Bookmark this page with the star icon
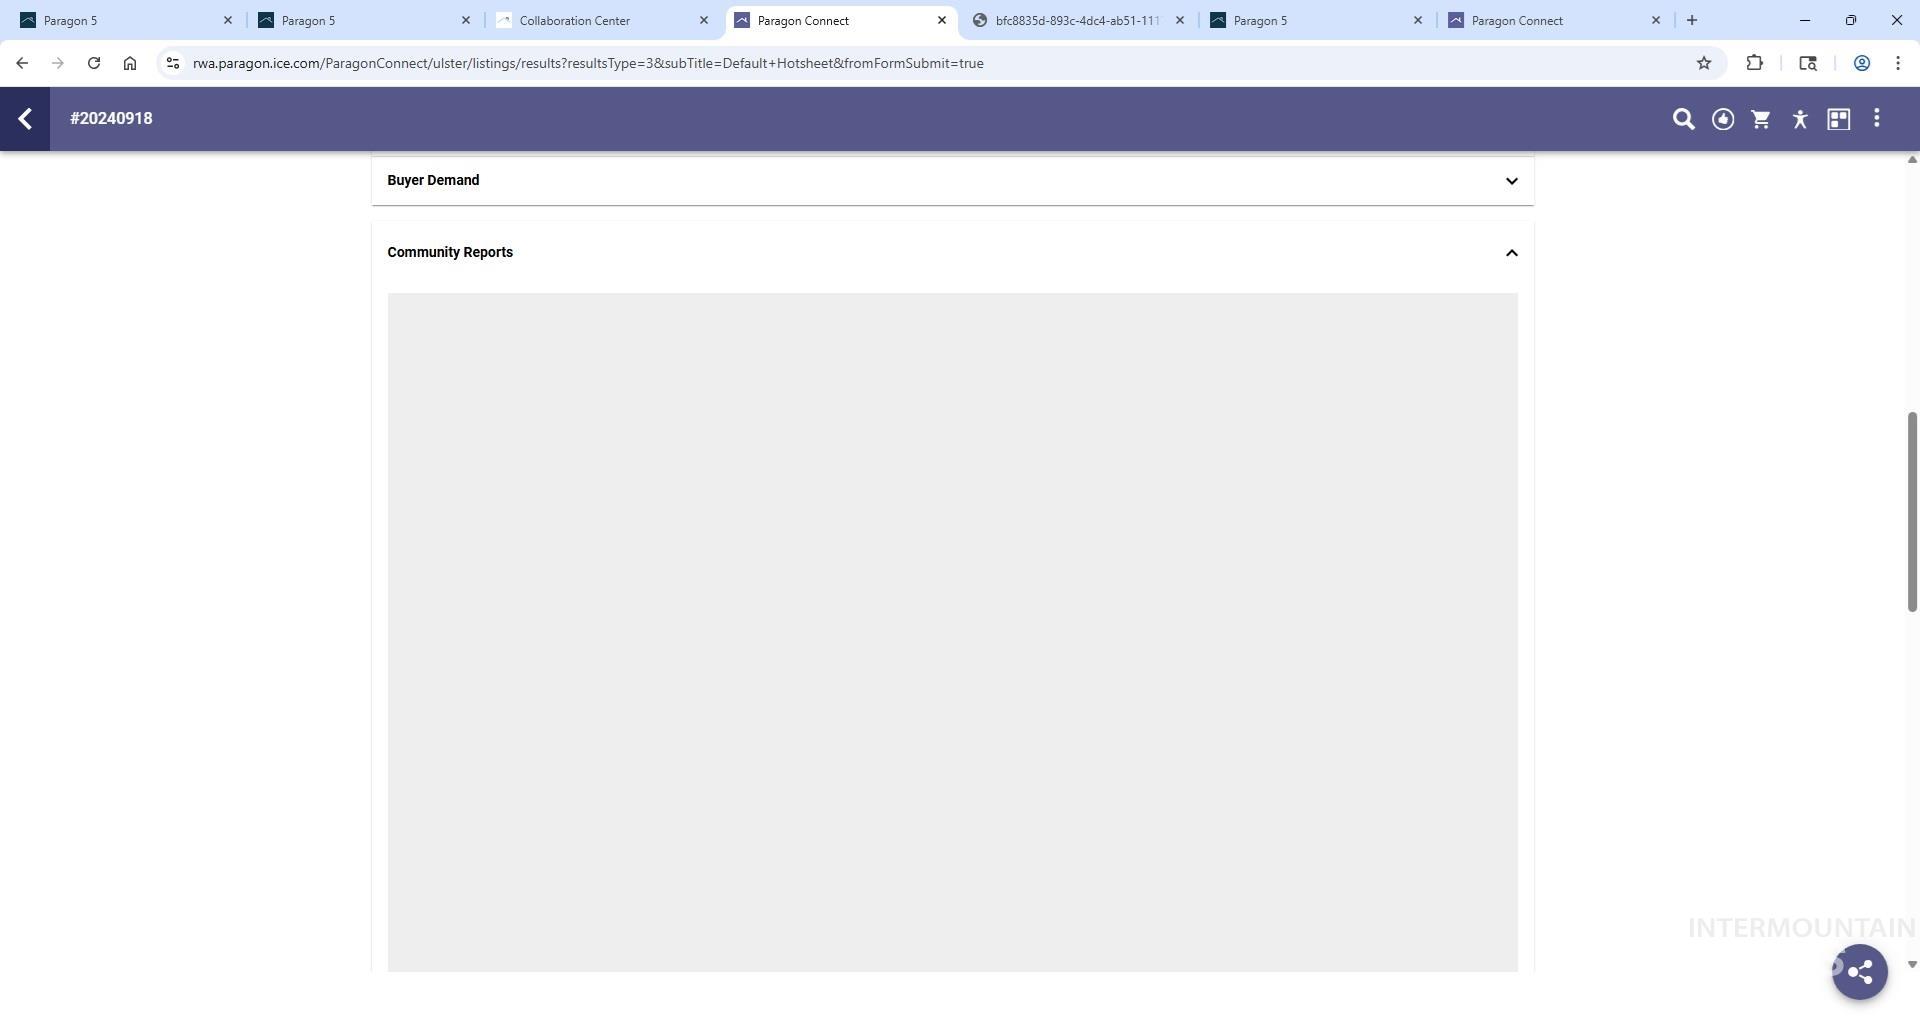This screenshot has width=1920, height=1032. [x=1704, y=63]
